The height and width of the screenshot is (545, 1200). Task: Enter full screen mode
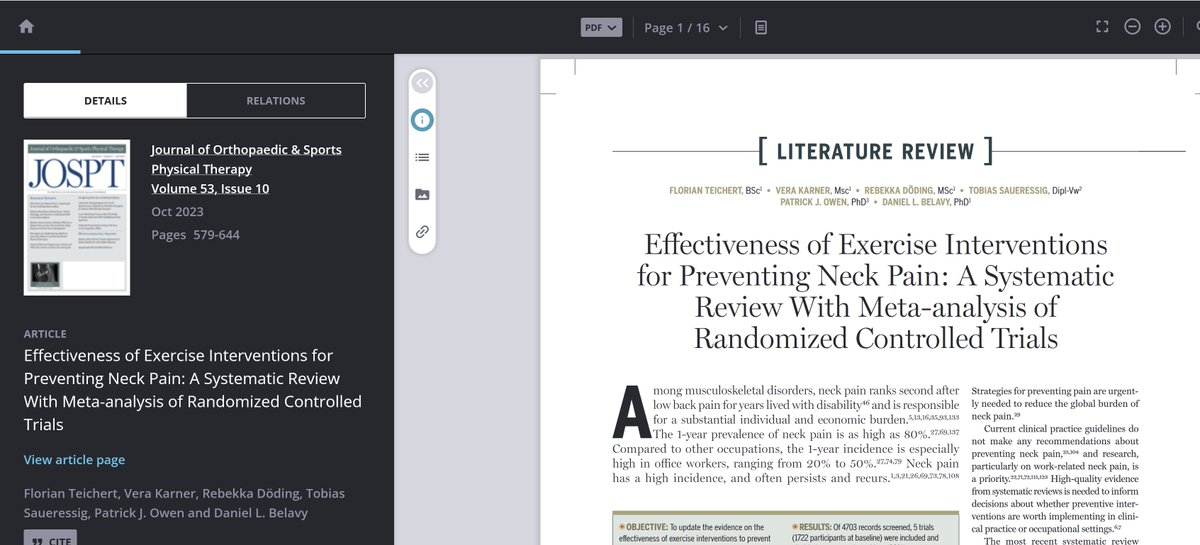click(x=1102, y=27)
